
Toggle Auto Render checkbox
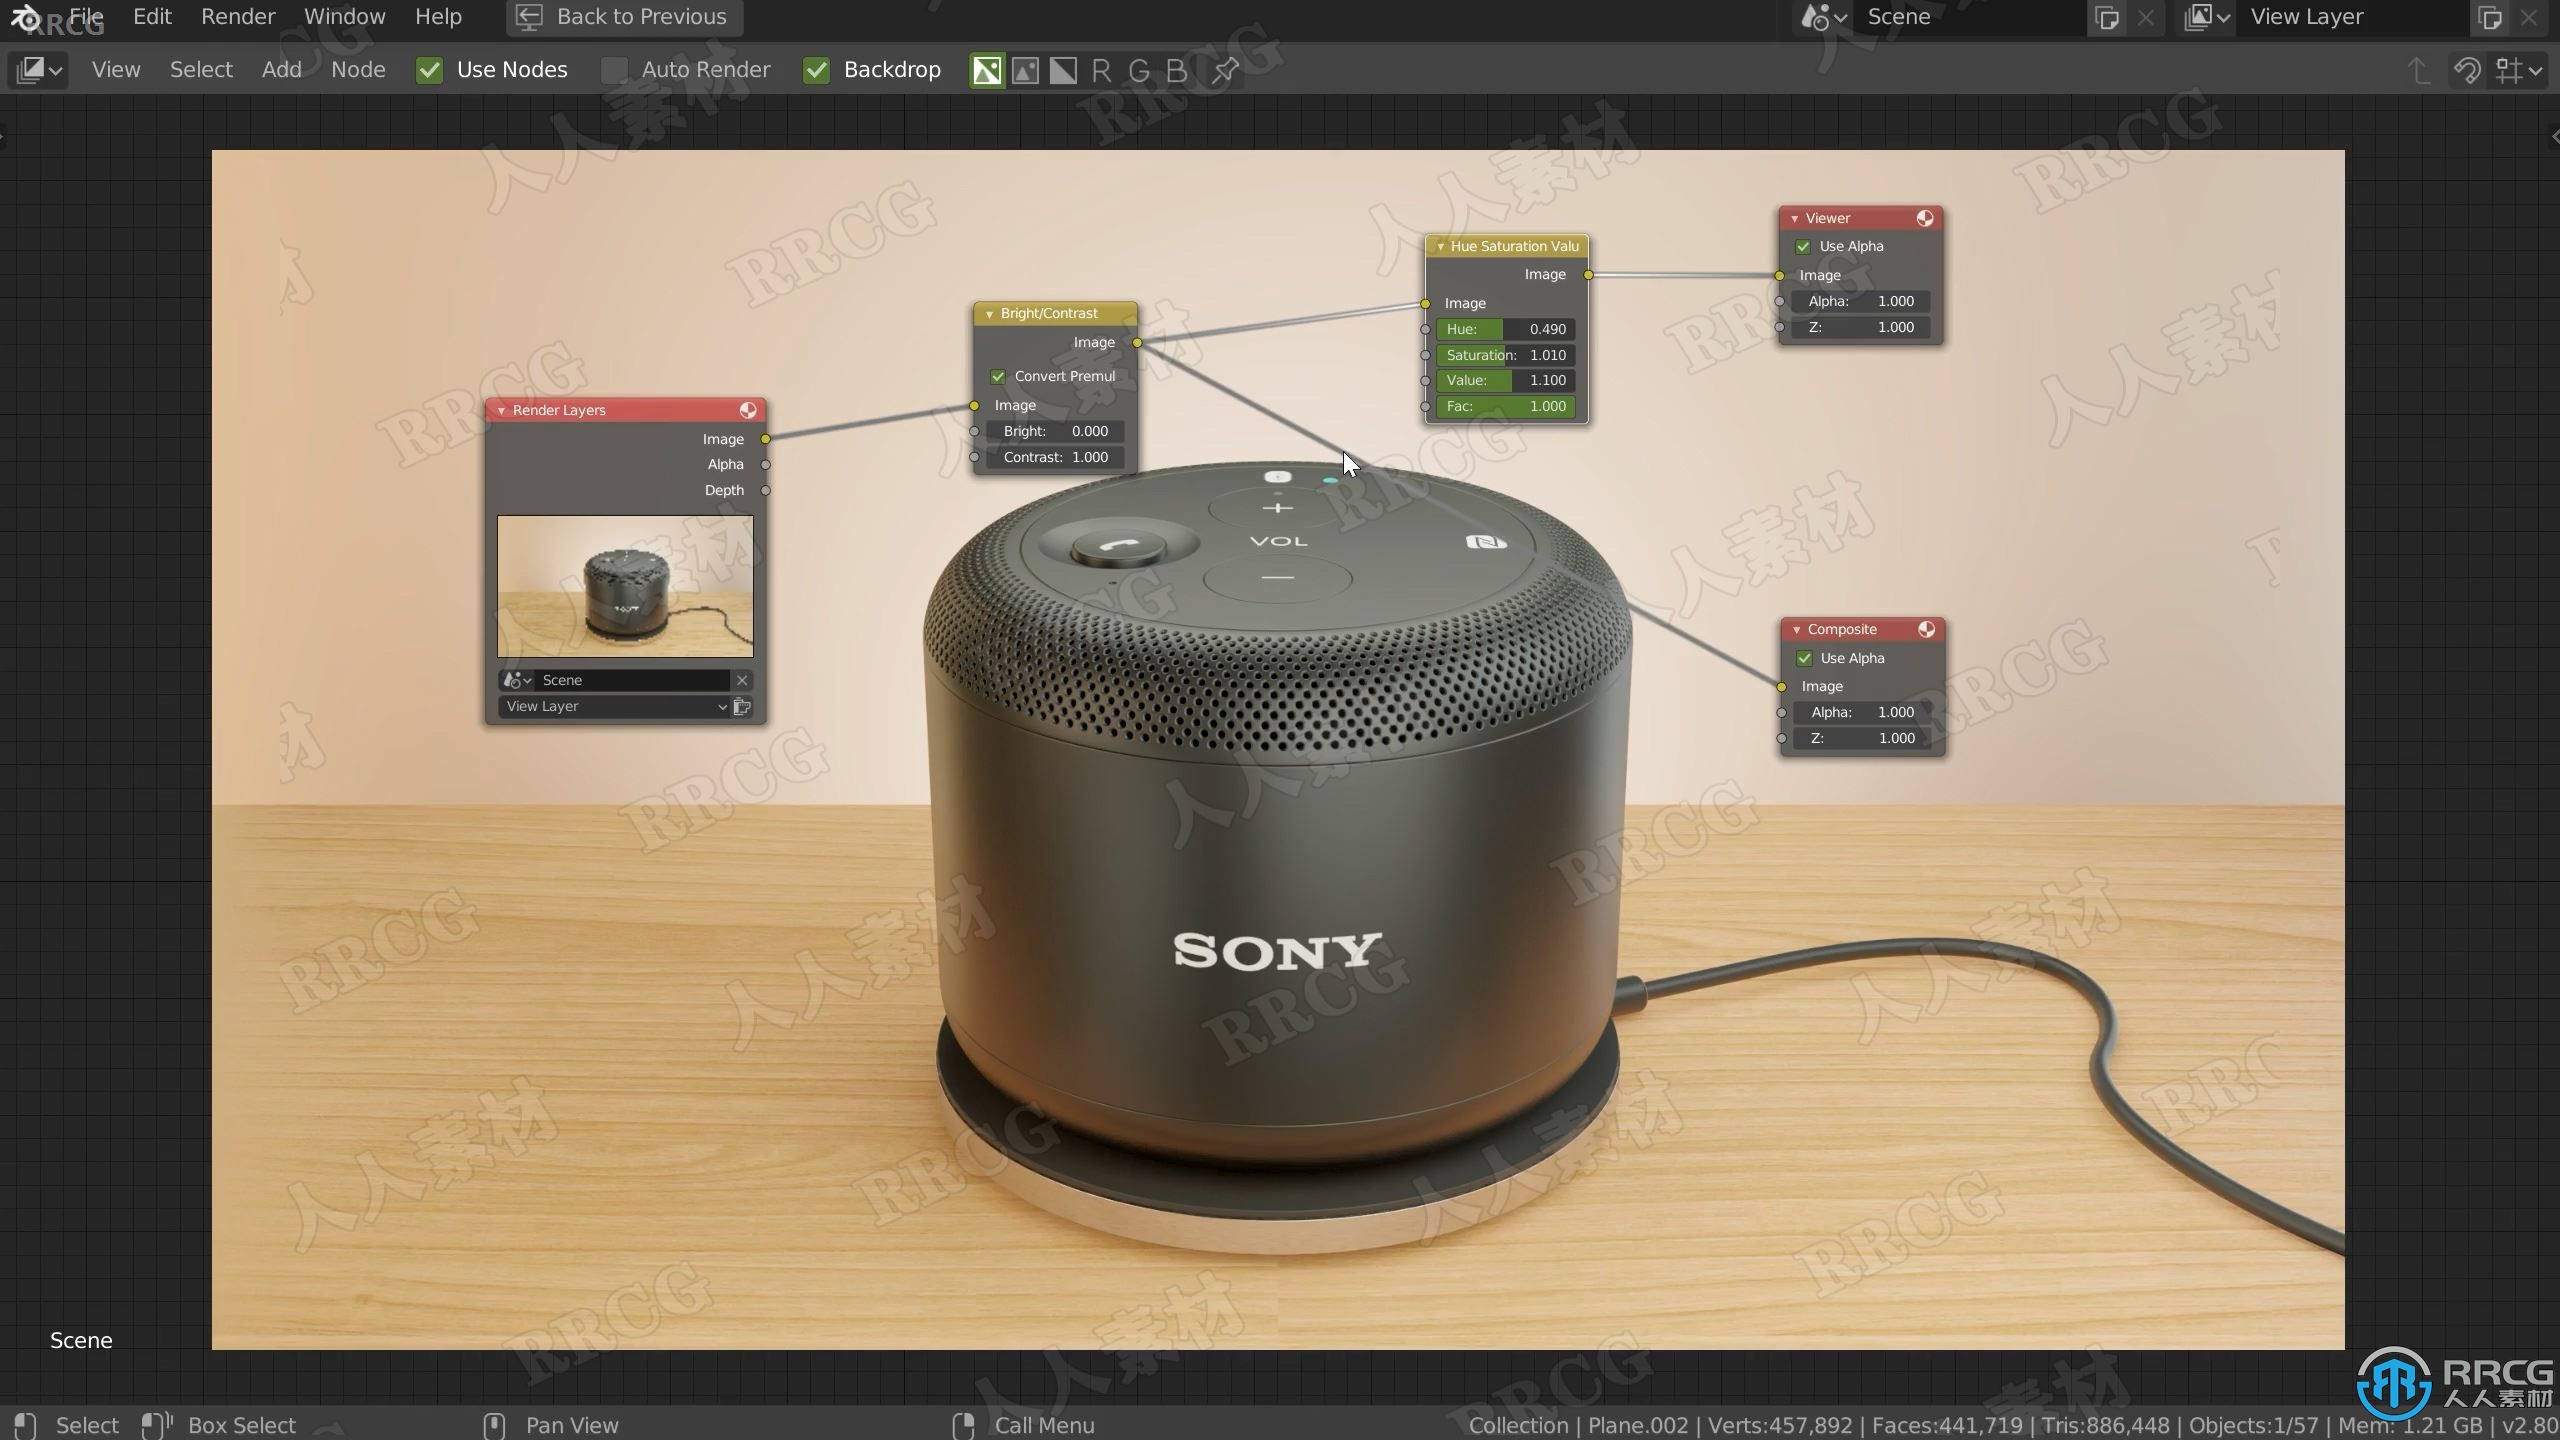[614, 70]
